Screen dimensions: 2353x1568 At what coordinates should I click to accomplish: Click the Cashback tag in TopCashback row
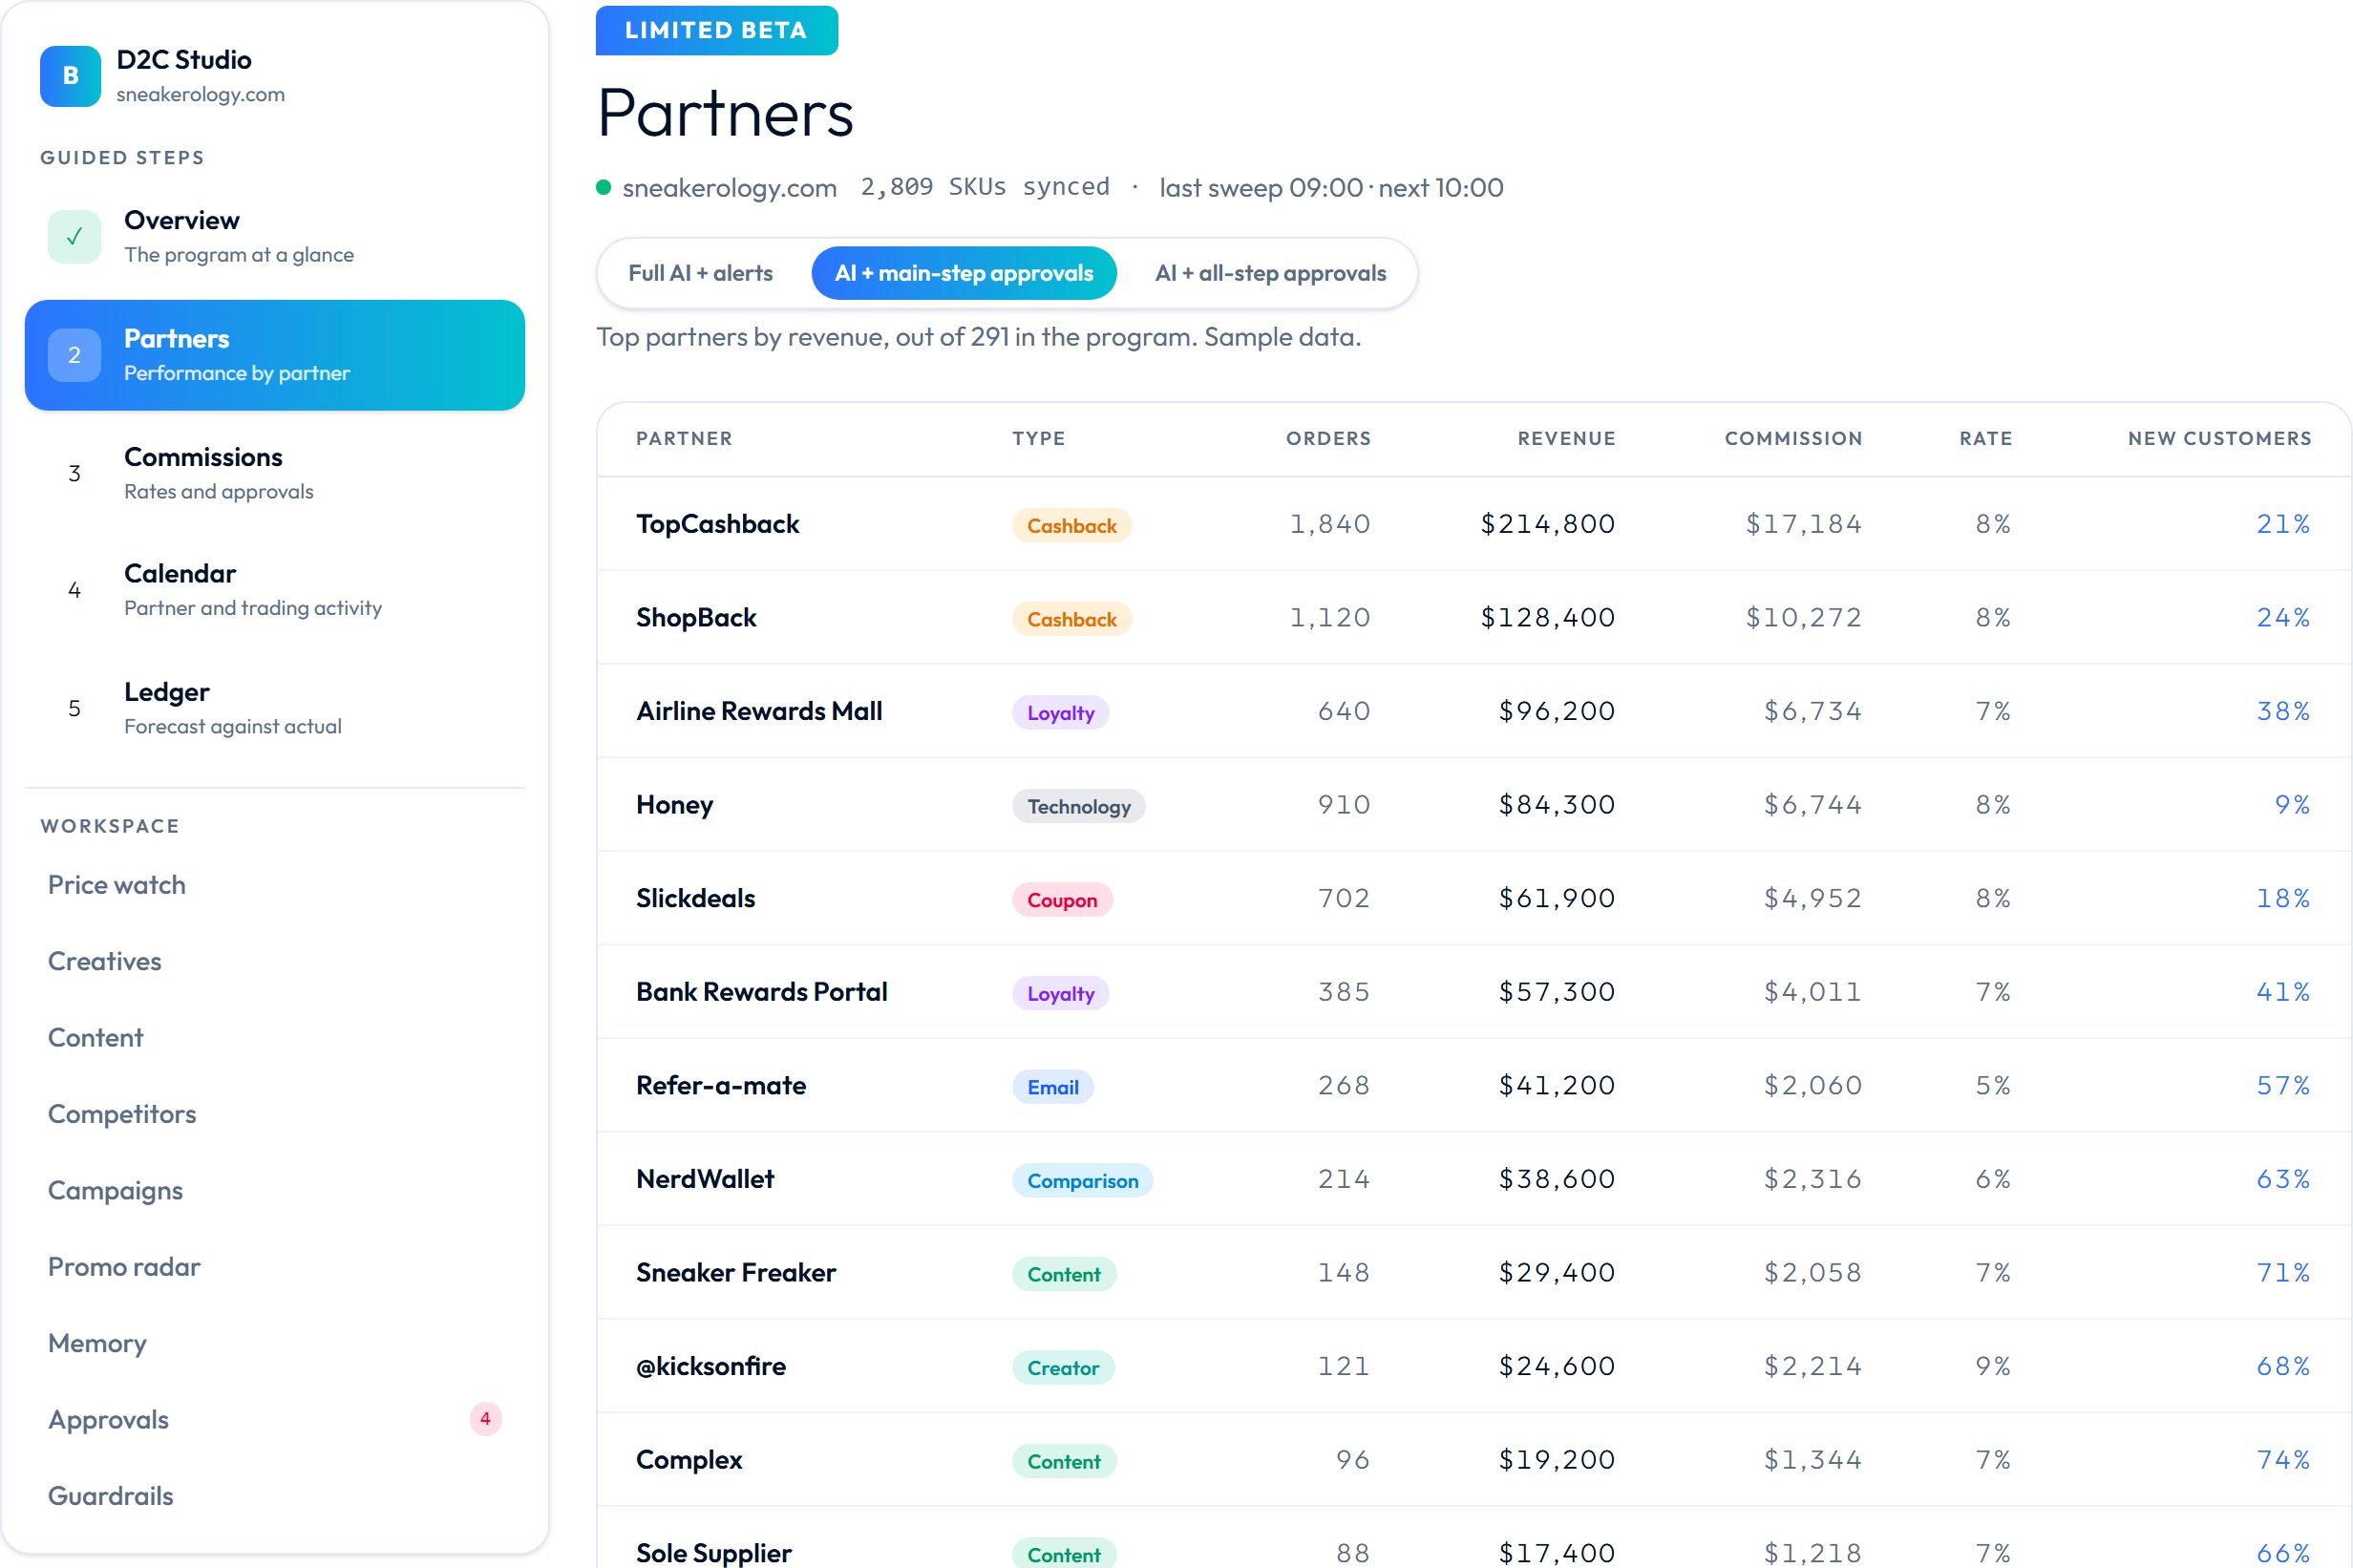[x=1072, y=525]
